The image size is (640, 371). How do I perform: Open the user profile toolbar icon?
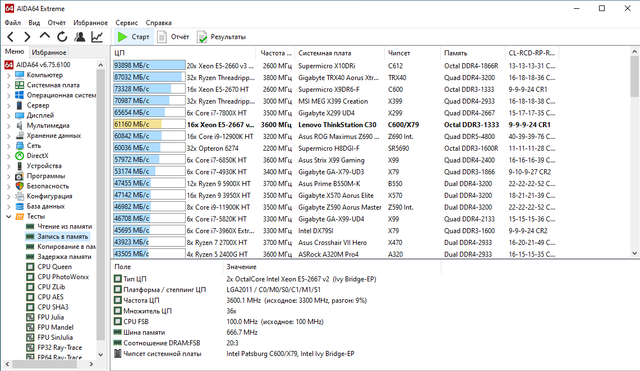(x=80, y=37)
